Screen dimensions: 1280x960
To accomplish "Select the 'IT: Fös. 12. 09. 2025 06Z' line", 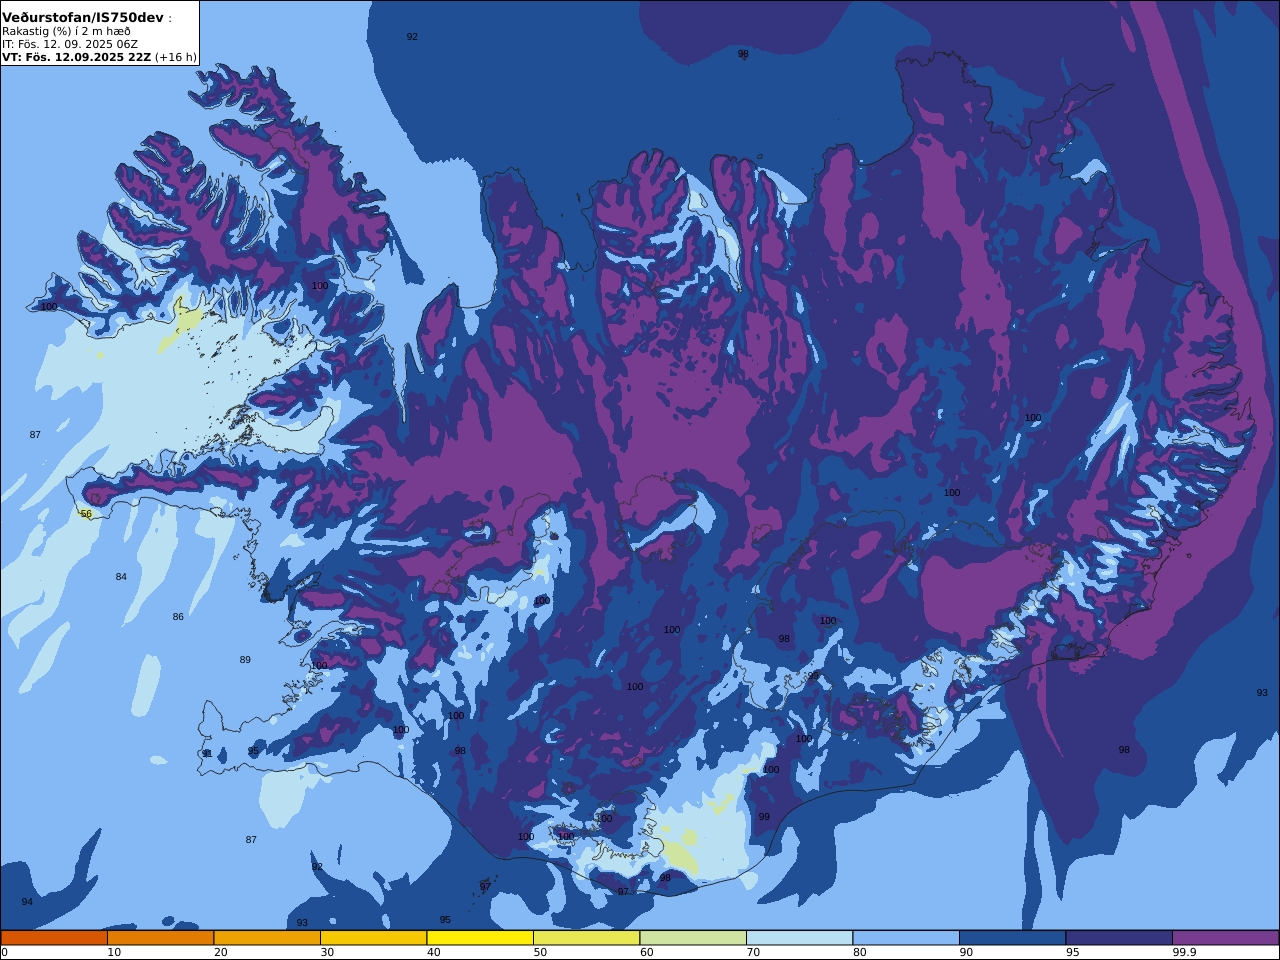I will point(70,44).
